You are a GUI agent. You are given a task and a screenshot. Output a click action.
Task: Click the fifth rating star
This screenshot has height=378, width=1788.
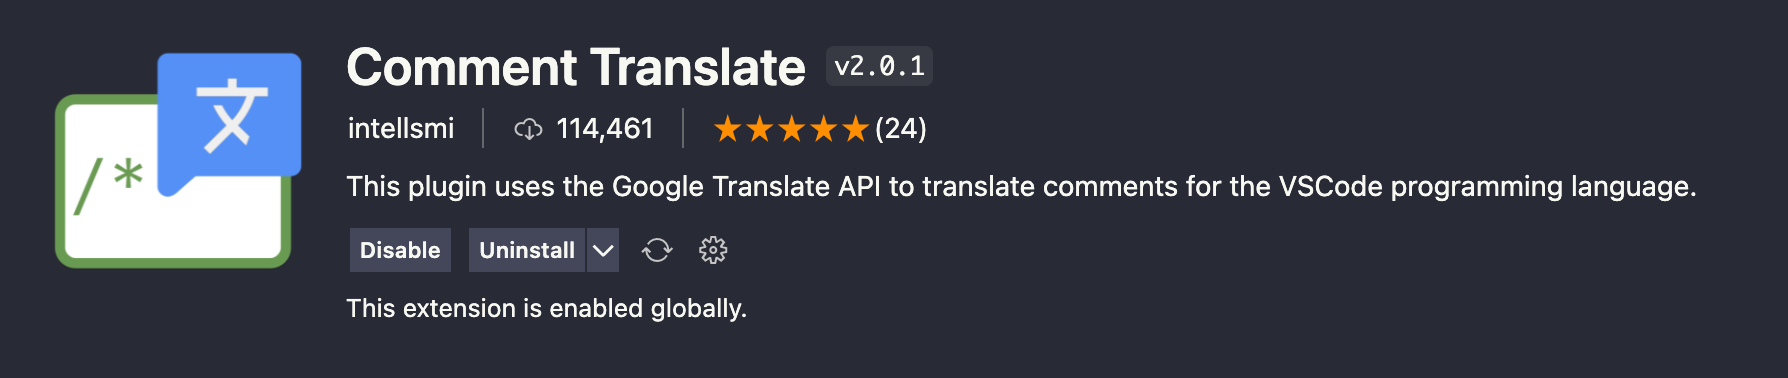[855, 129]
